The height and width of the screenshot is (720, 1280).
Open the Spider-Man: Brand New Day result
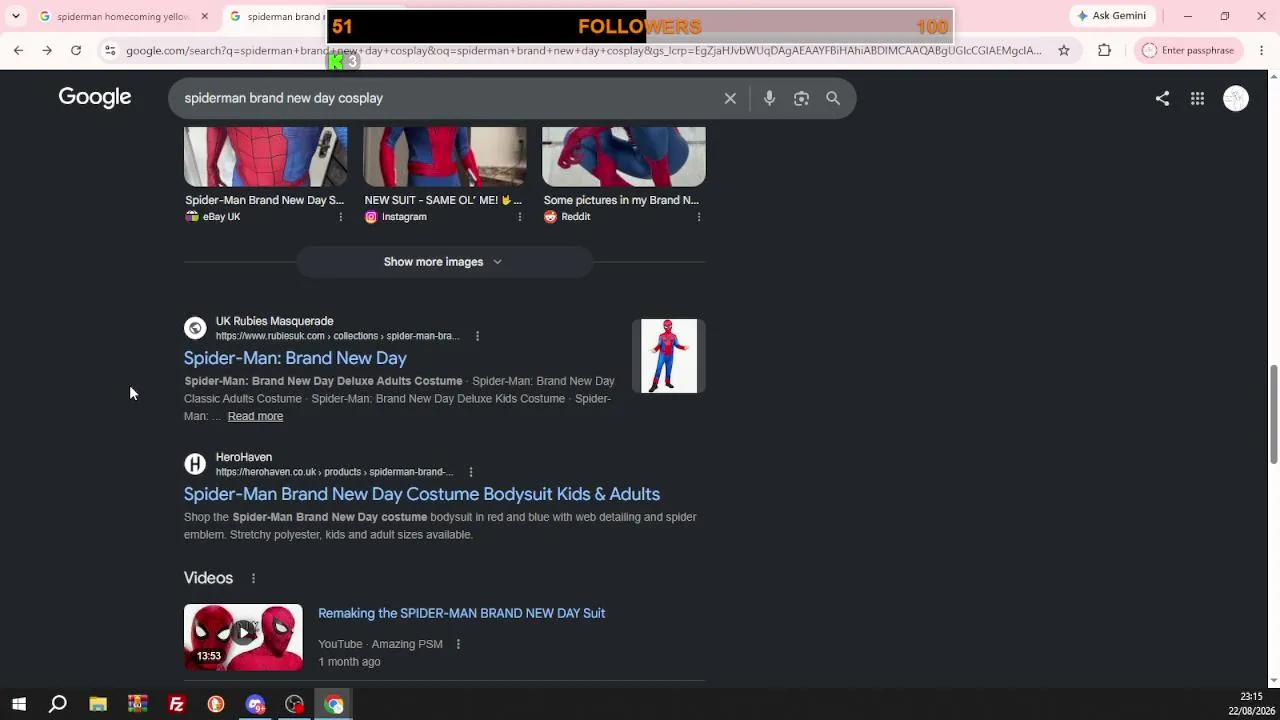(295, 358)
